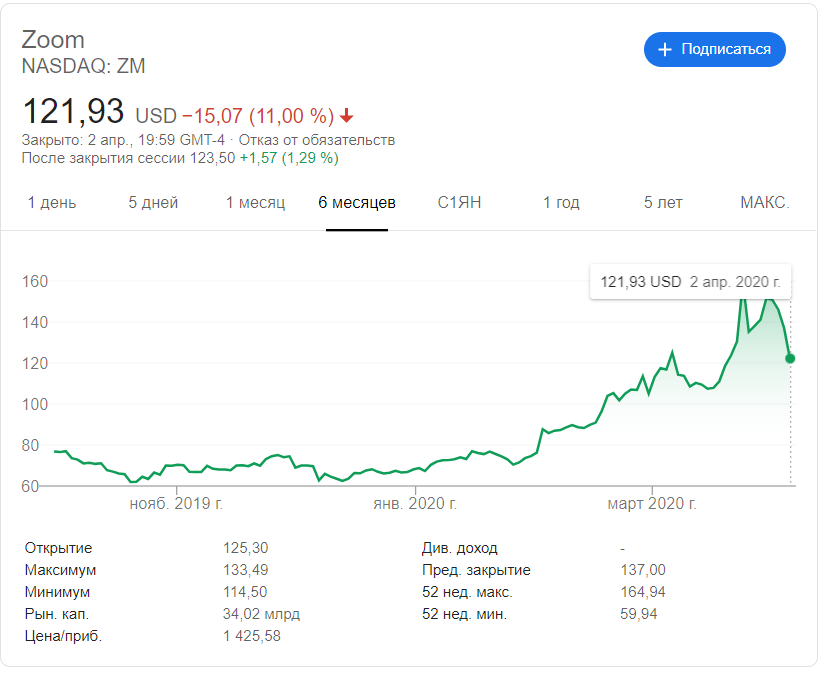The image size is (827, 680).
Task: Click the −15,07 (11,00 %) change text
Action: [258, 116]
